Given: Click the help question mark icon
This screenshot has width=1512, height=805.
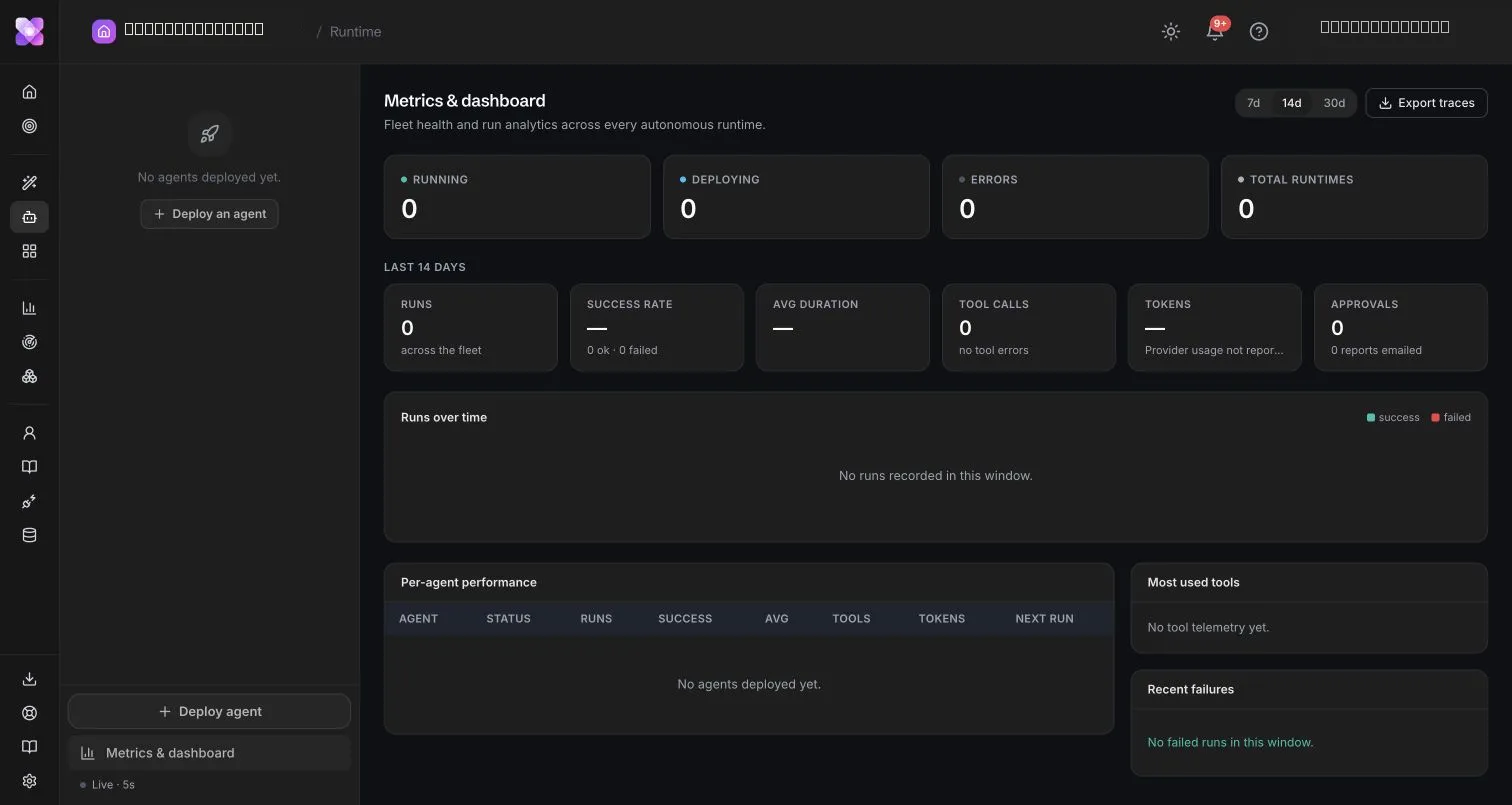Looking at the screenshot, I should coord(1259,31).
